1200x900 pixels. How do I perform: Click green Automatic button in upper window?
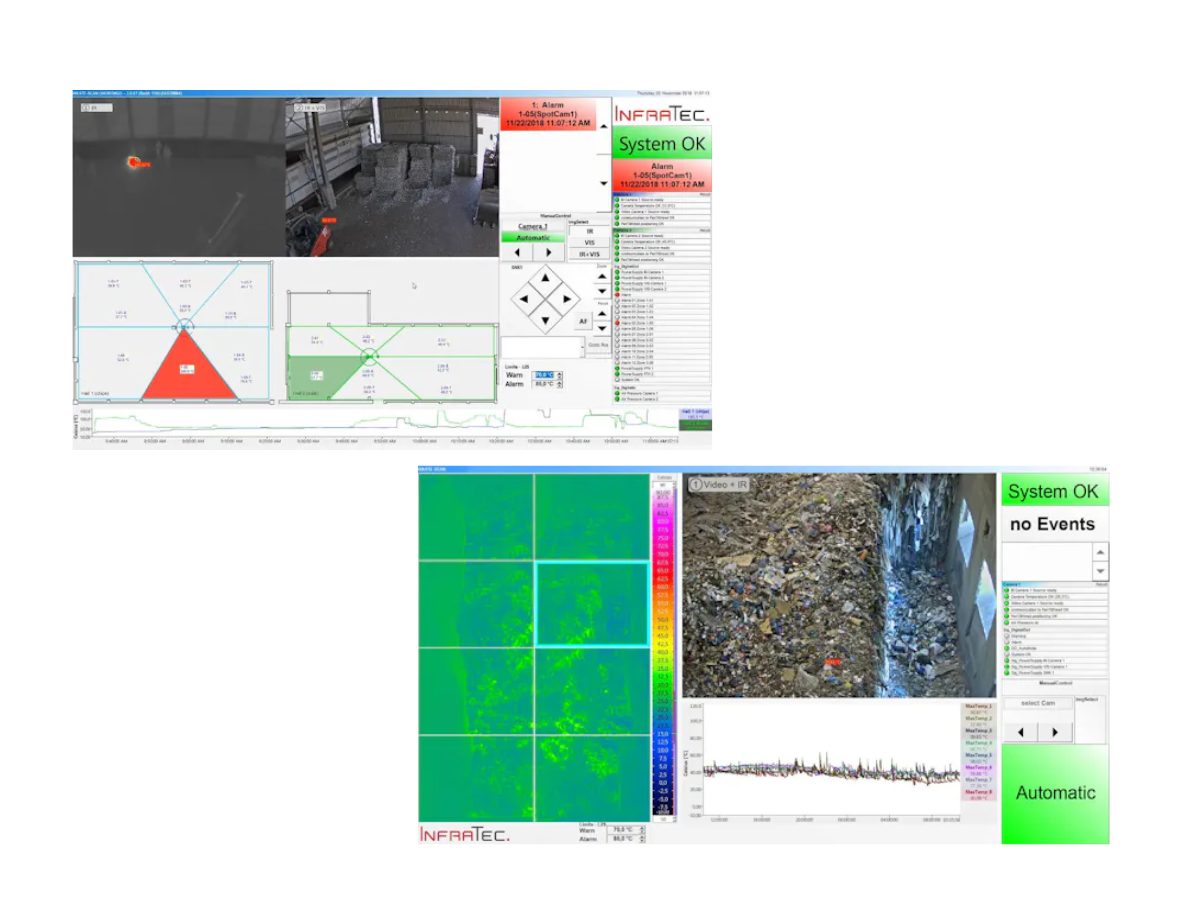pyautogui.click(x=533, y=238)
